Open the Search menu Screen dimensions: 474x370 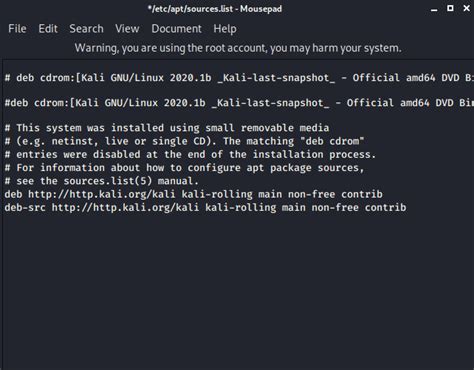(x=86, y=29)
